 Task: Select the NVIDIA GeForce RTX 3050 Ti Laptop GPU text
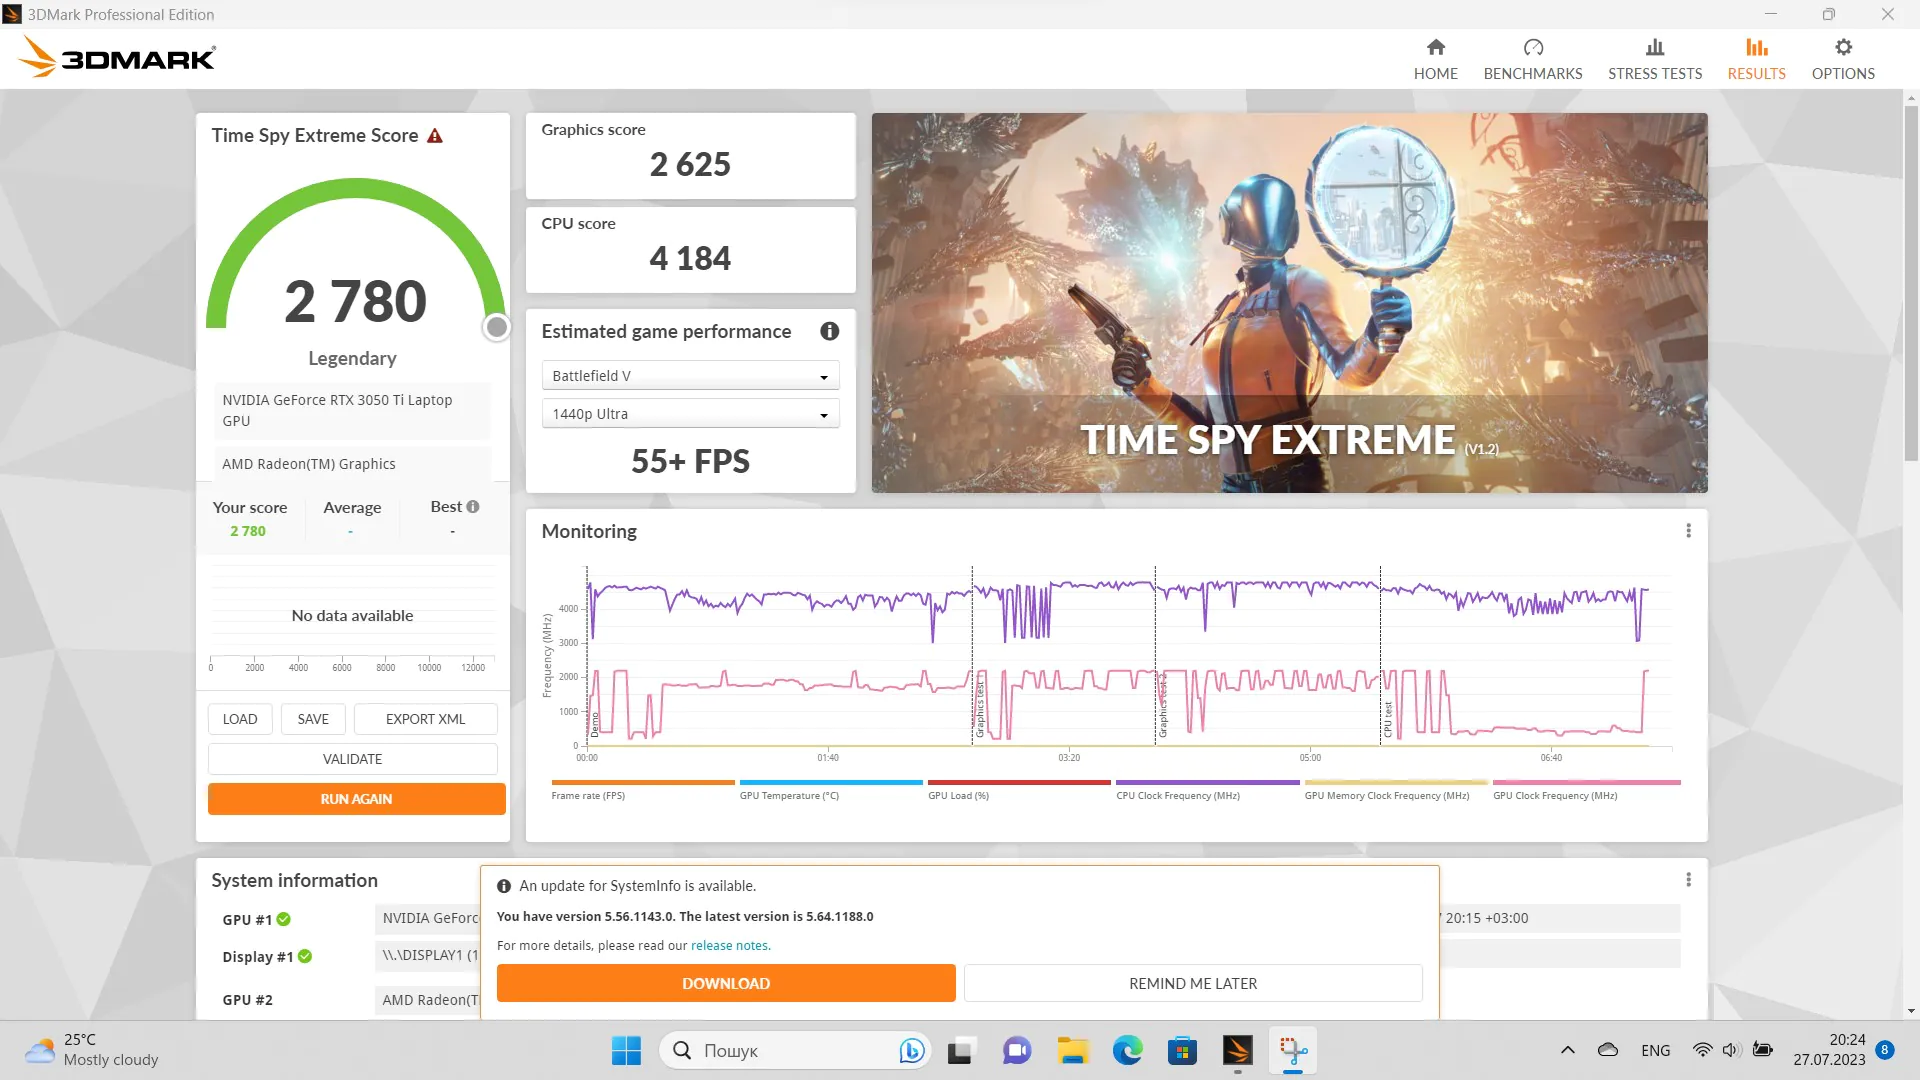coord(337,410)
